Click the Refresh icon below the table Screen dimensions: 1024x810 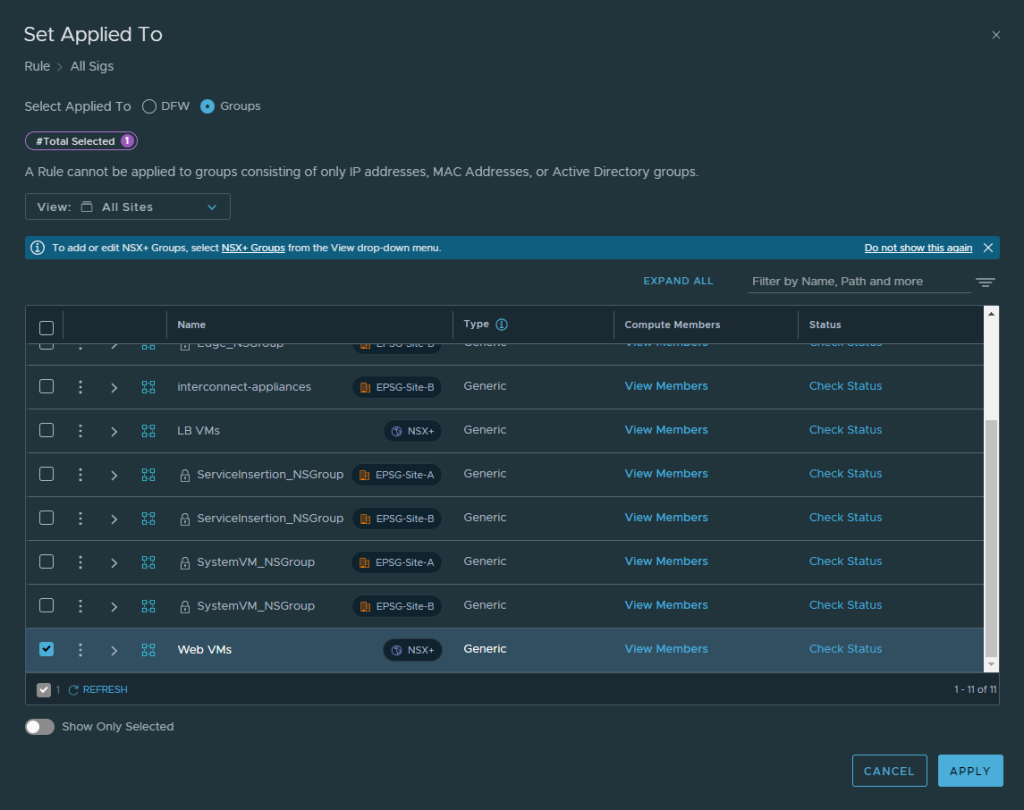[73, 690]
